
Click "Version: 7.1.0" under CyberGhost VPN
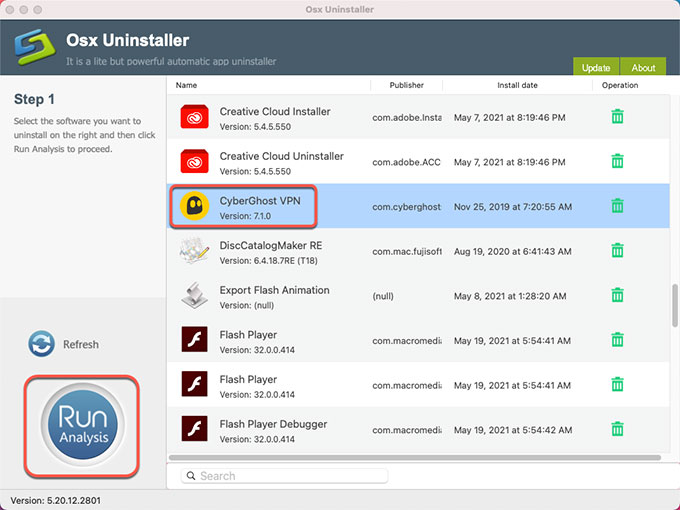pyautogui.click(x=245, y=216)
